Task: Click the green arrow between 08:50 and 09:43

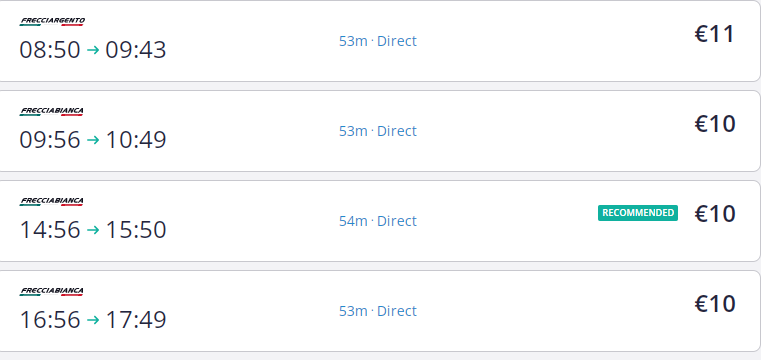Action: point(93,50)
